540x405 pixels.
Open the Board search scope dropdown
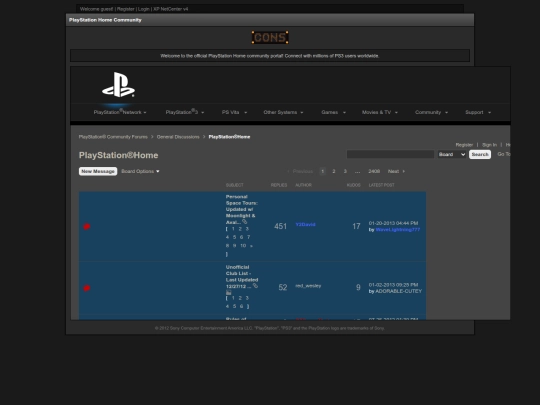click(x=452, y=154)
